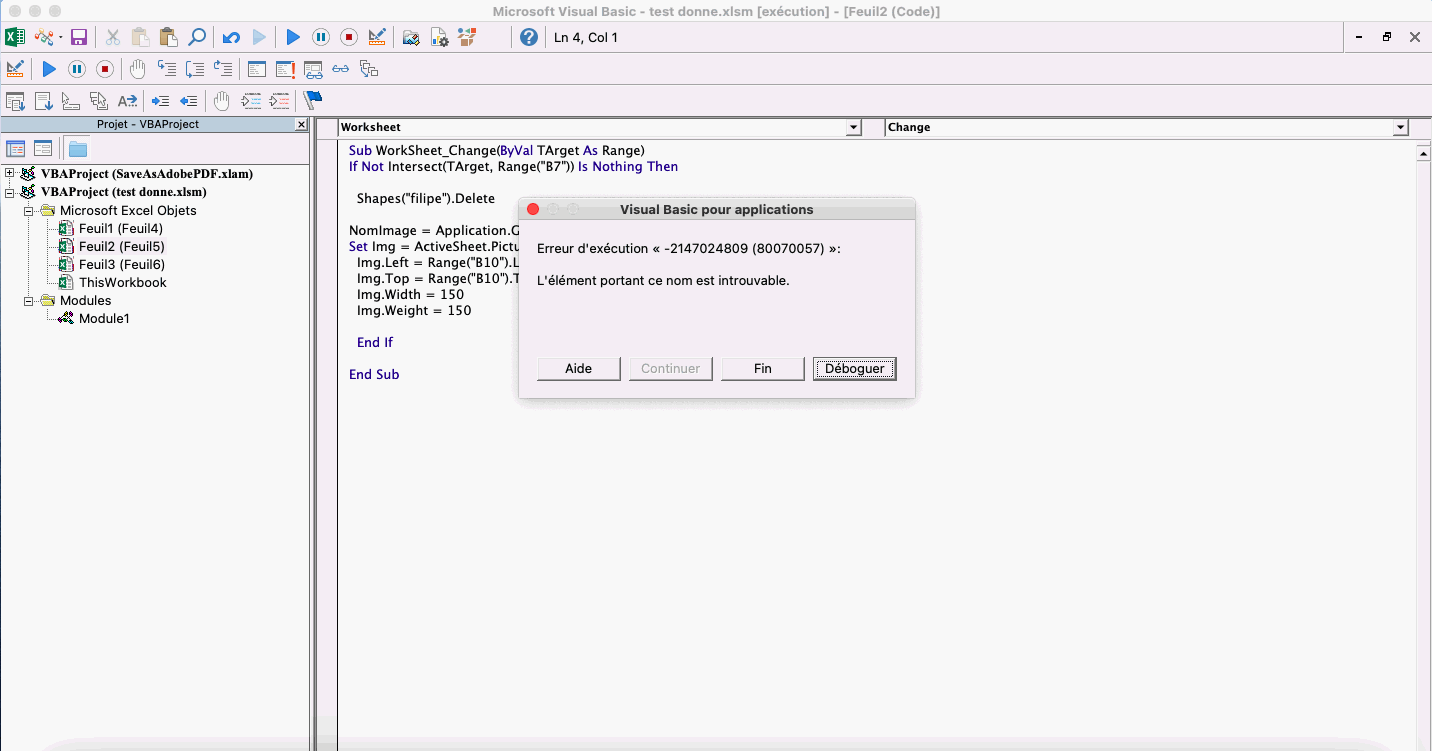Click the View Object icon in Project panel

pyautogui.click(x=43, y=149)
